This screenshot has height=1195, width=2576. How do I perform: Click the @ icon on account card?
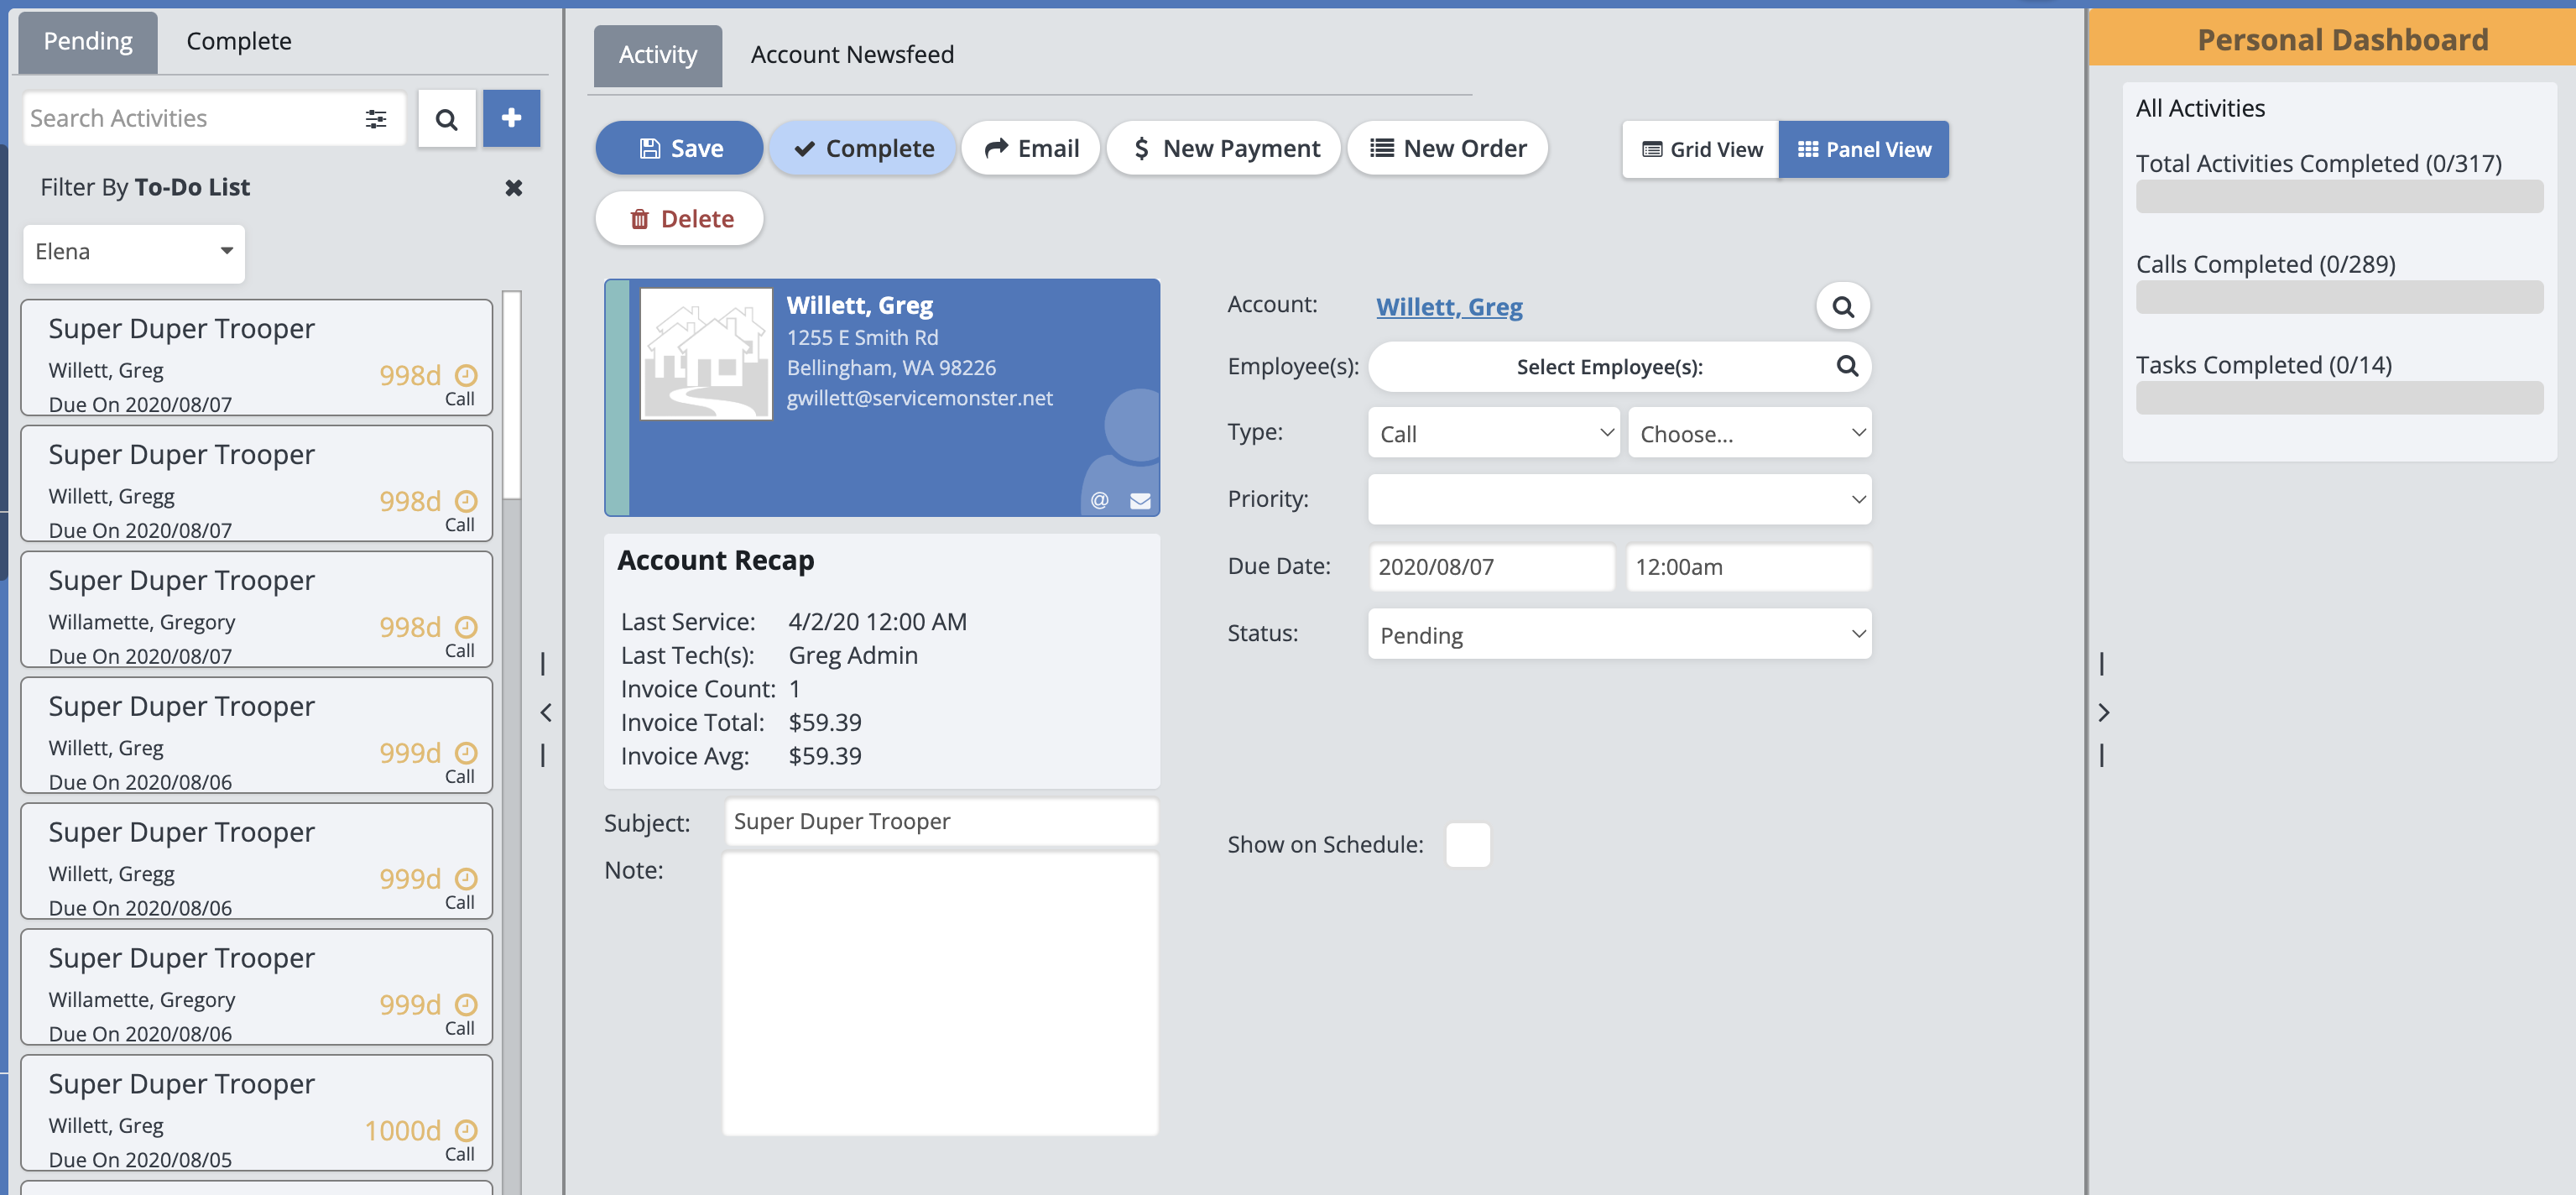click(x=1099, y=501)
